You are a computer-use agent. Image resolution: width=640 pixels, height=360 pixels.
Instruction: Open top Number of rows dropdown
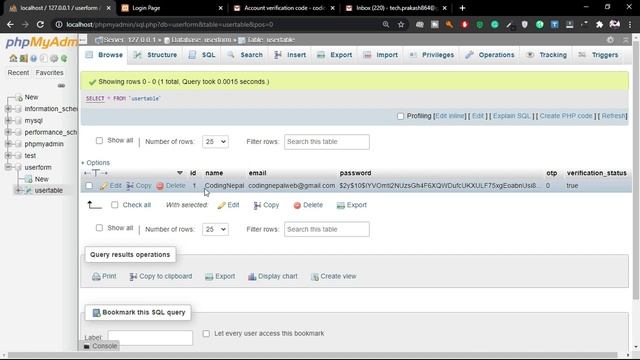tap(215, 142)
